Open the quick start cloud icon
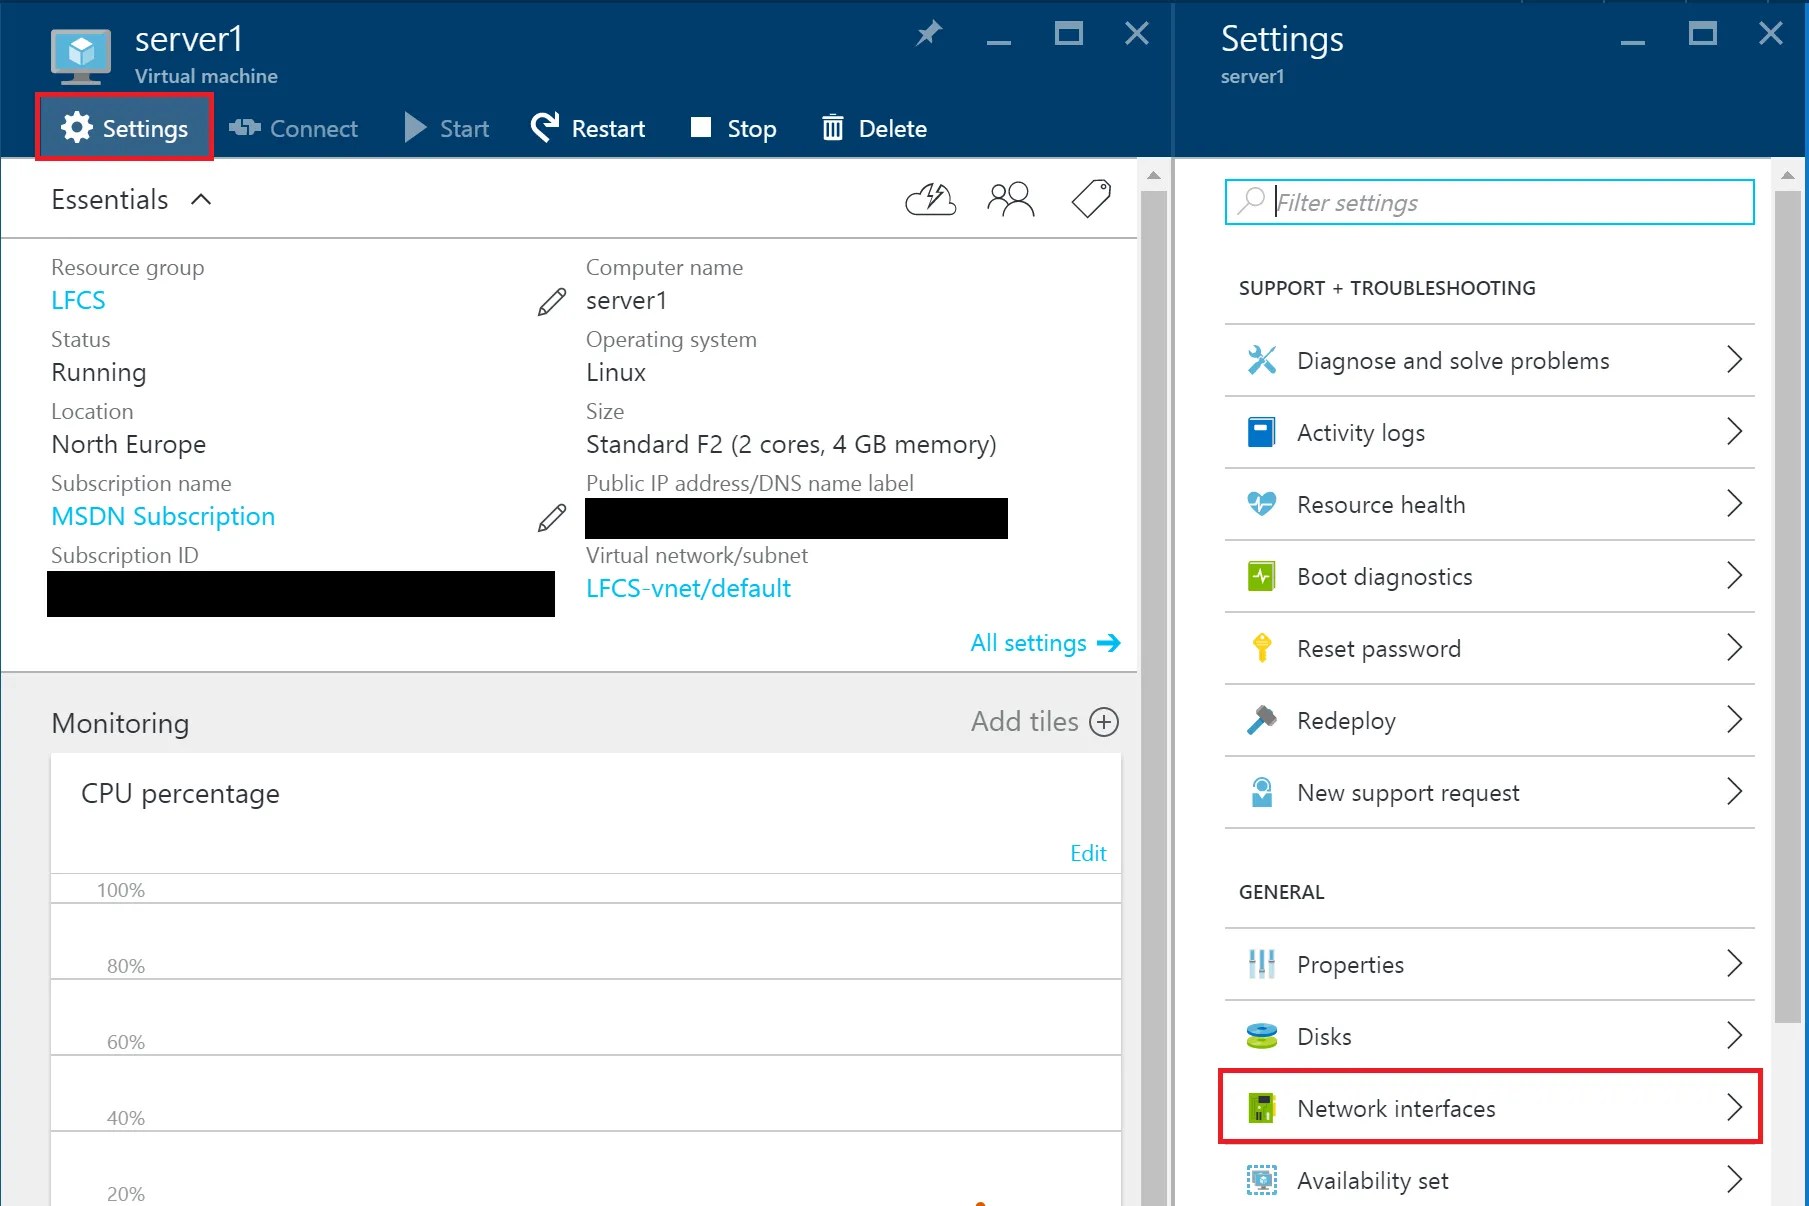1809x1206 pixels. tap(930, 199)
